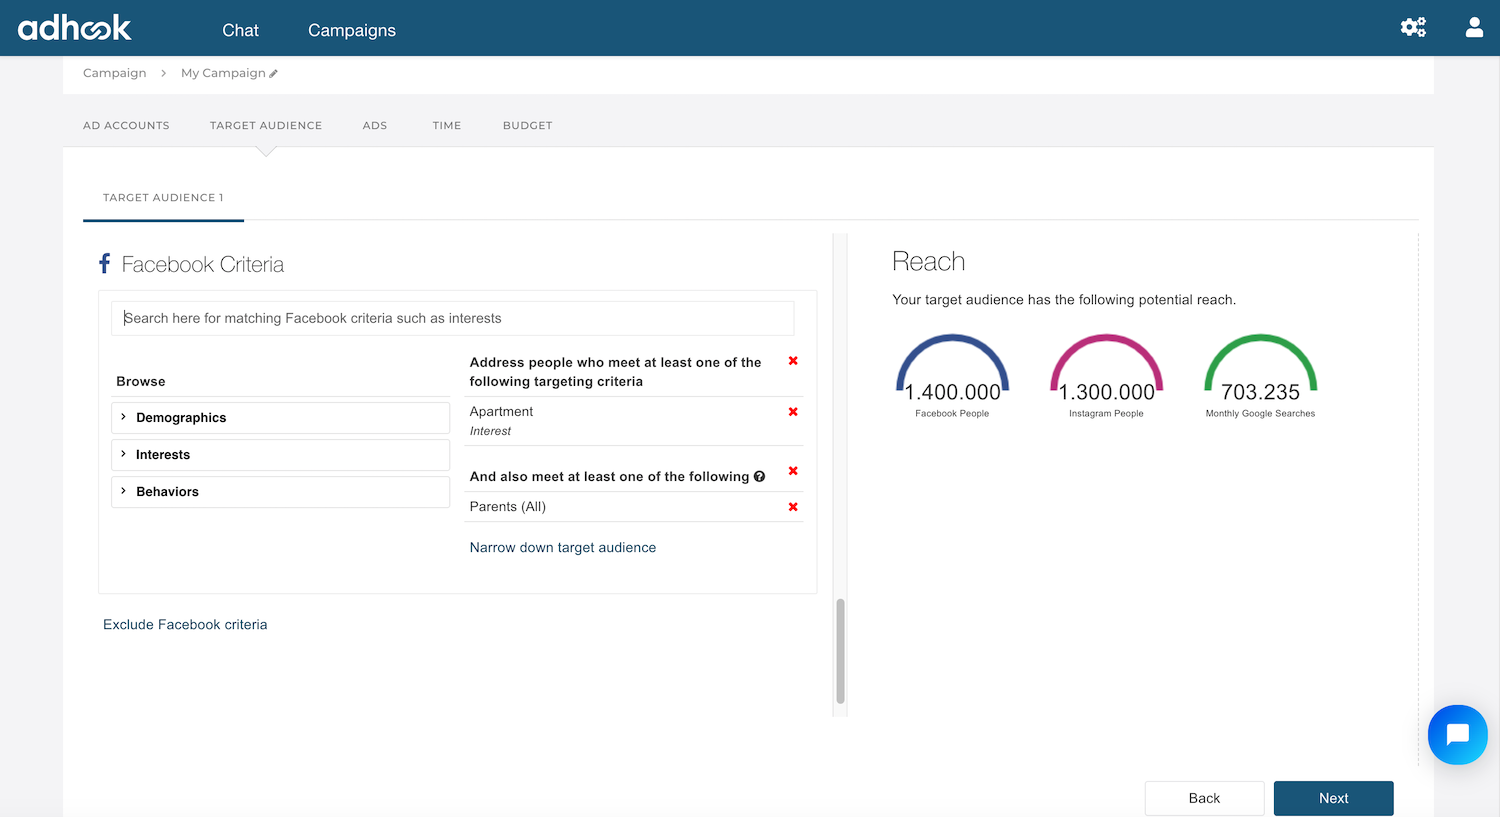The width and height of the screenshot is (1500, 817).
Task: Edit campaign name with pencil icon
Action: (273, 73)
